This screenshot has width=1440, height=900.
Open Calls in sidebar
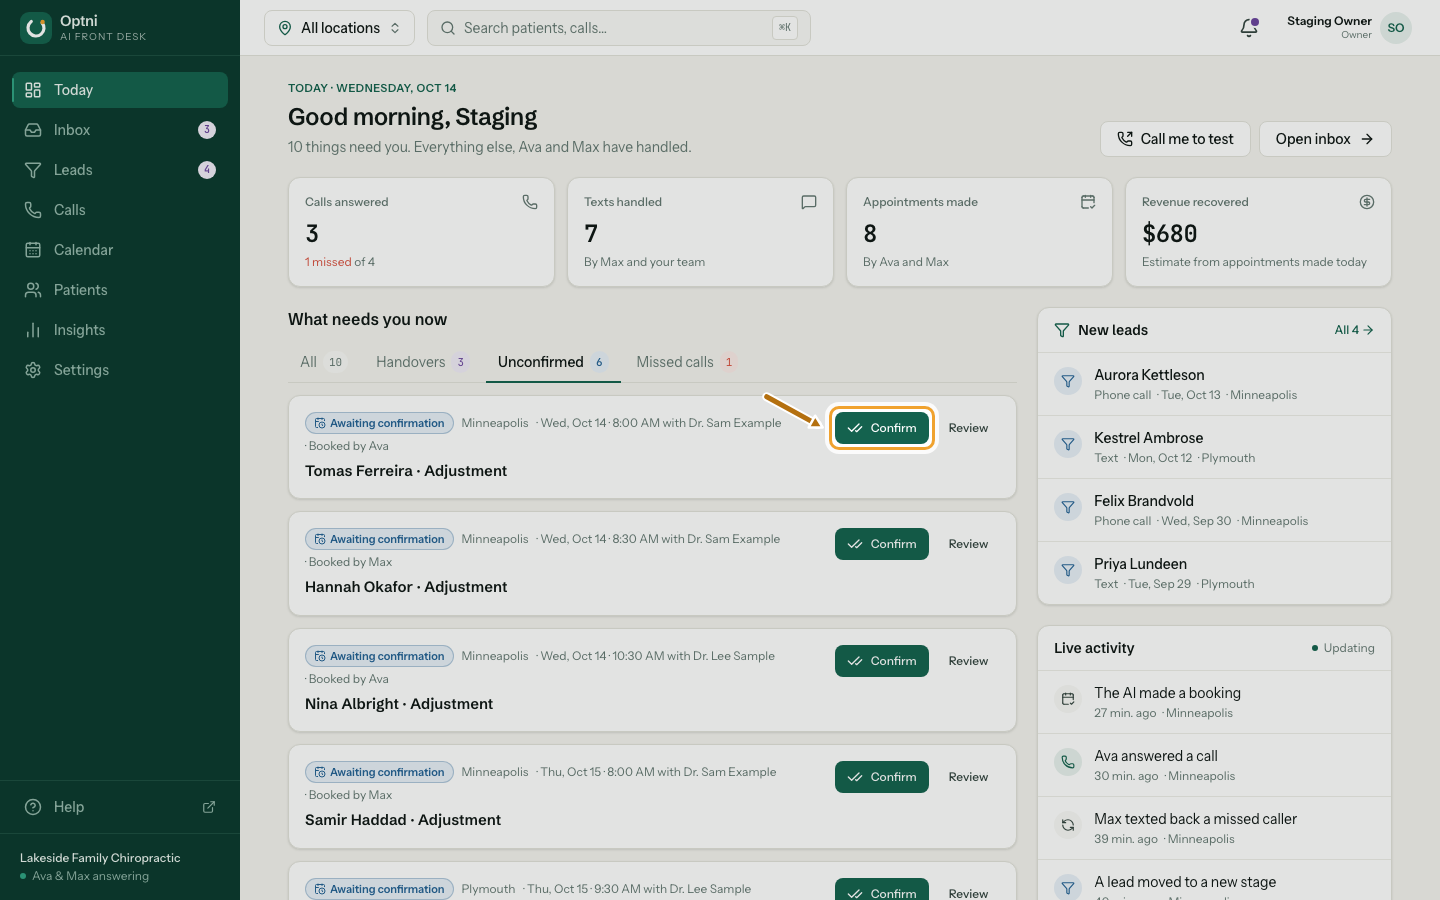click(120, 210)
